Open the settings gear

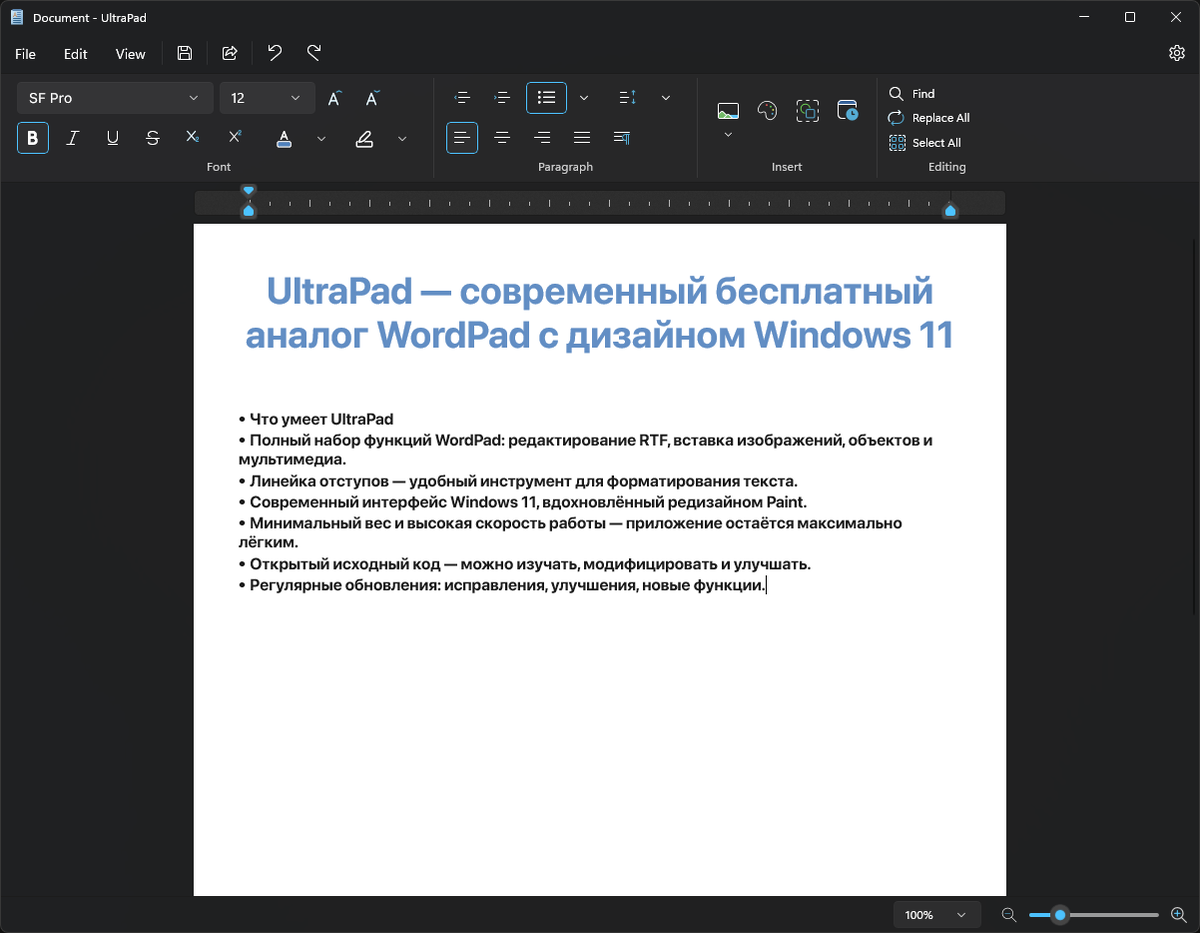(1177, 53)
